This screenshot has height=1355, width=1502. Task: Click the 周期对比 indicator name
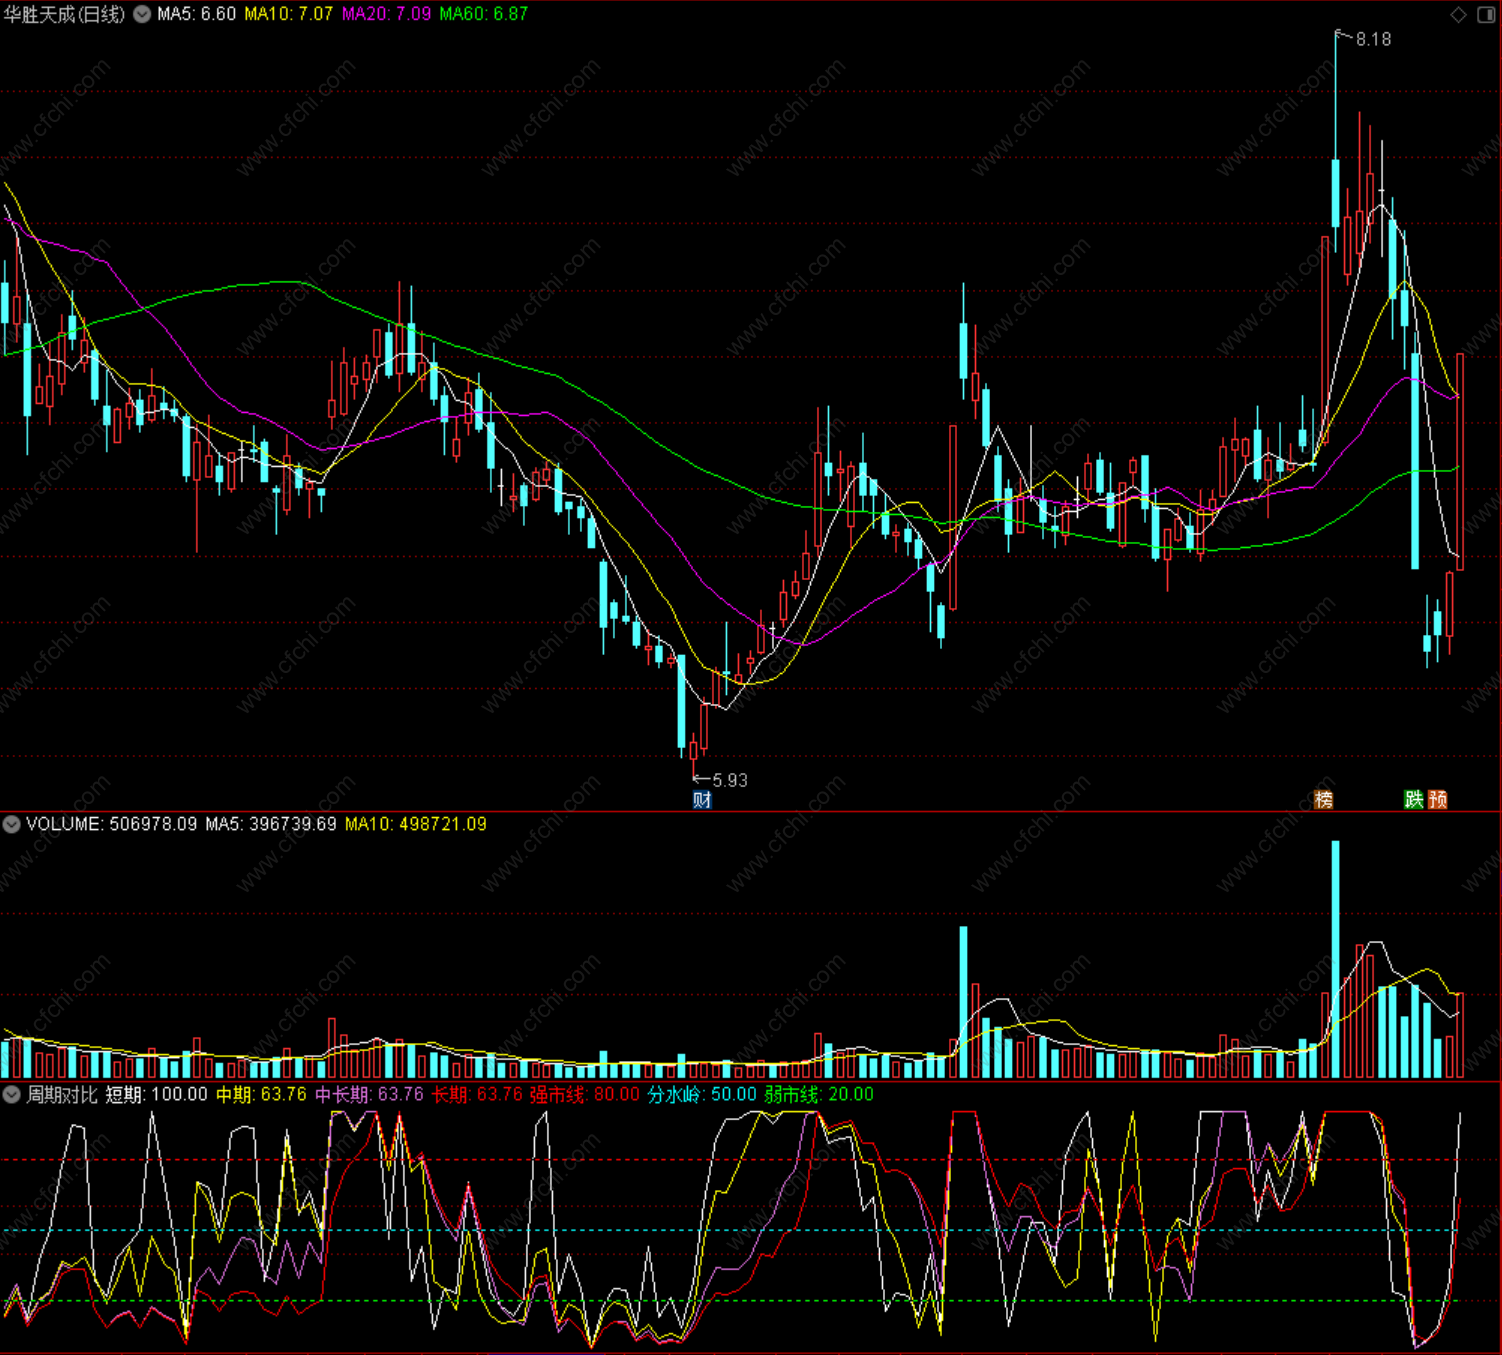(x=62, y=1094)
